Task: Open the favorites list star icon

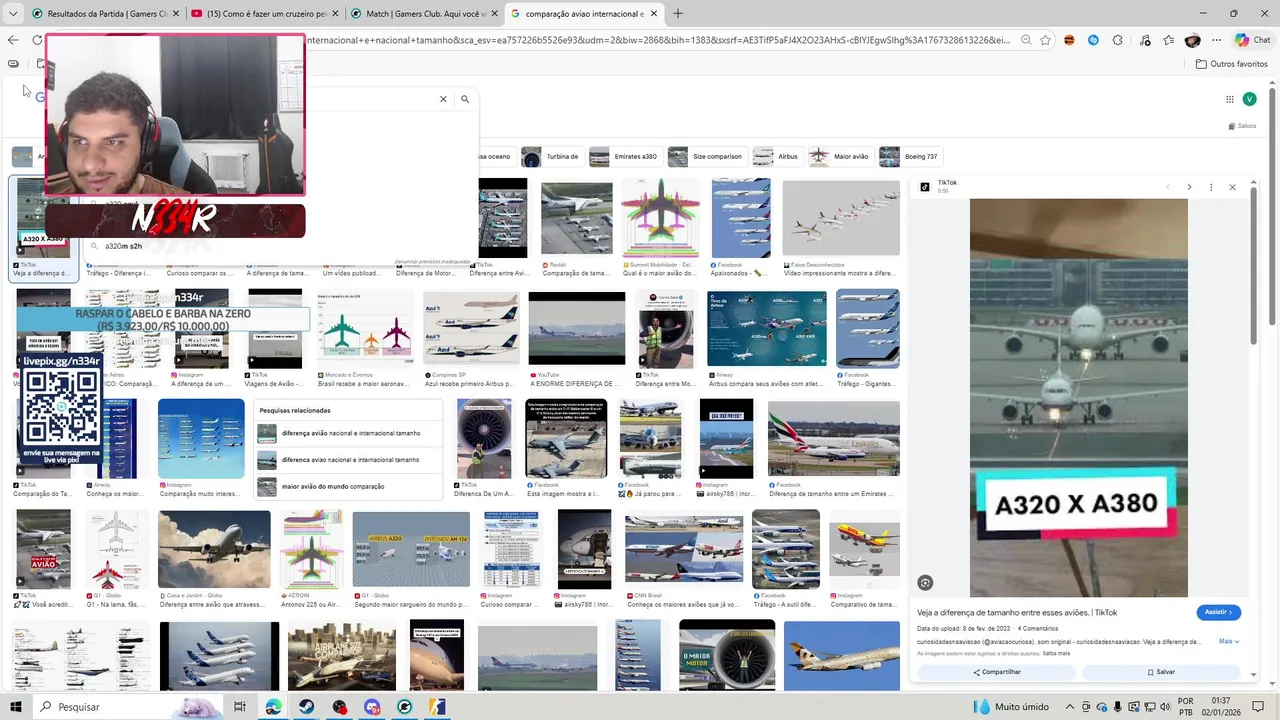Action: click(1169, 40)
